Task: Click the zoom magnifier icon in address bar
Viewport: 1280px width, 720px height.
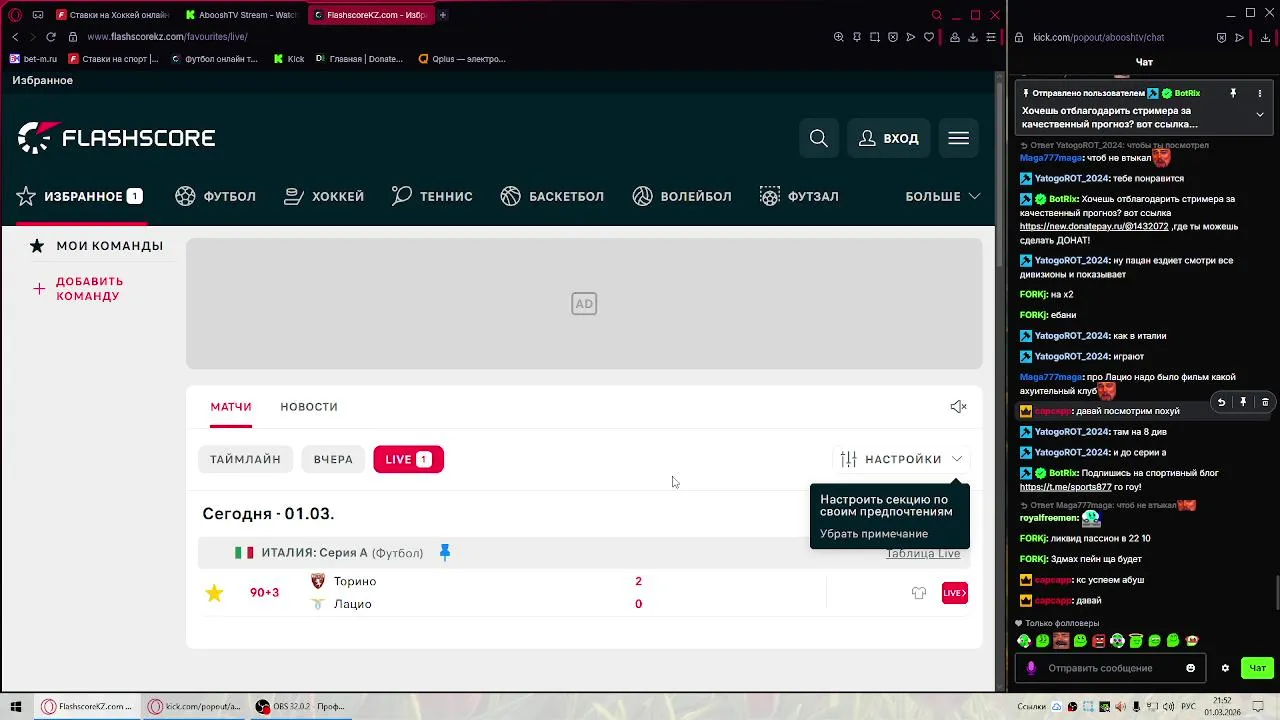Action: point(838,37)
